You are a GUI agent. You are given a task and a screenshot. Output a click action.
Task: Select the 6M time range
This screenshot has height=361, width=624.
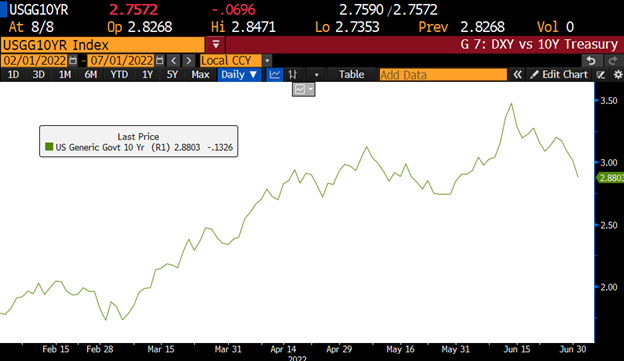(x=91, y=75)
